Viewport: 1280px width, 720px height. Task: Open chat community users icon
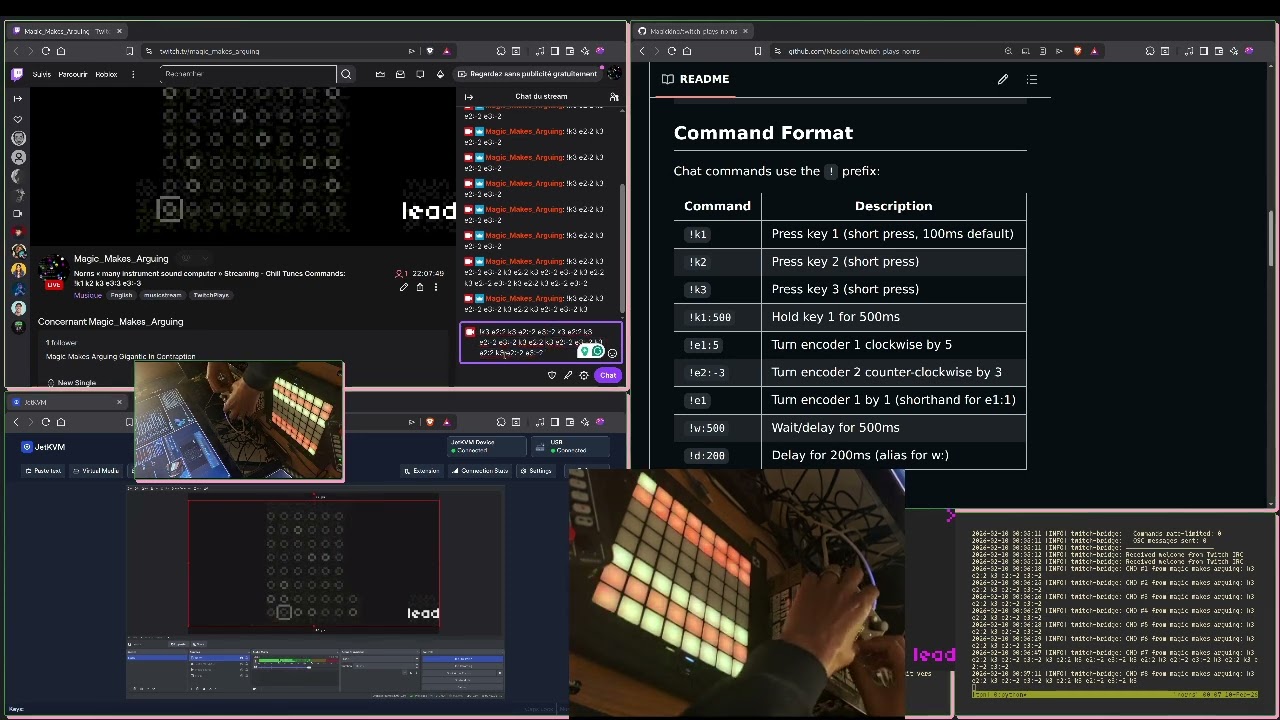(x=614, y=97)
